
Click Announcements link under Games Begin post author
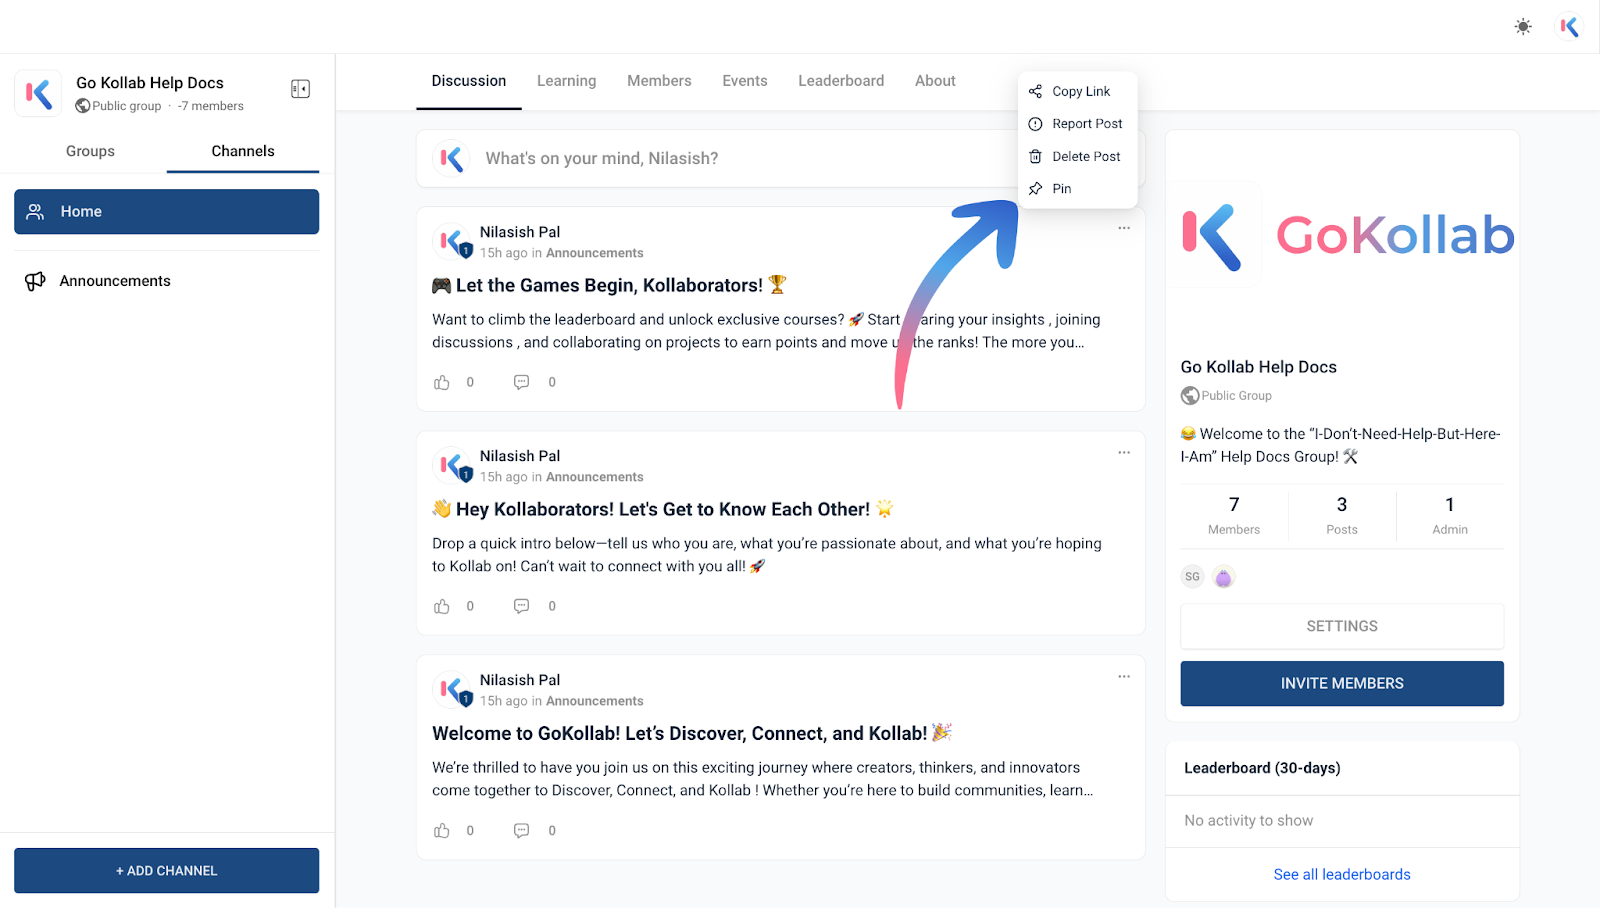pos(595,253)
